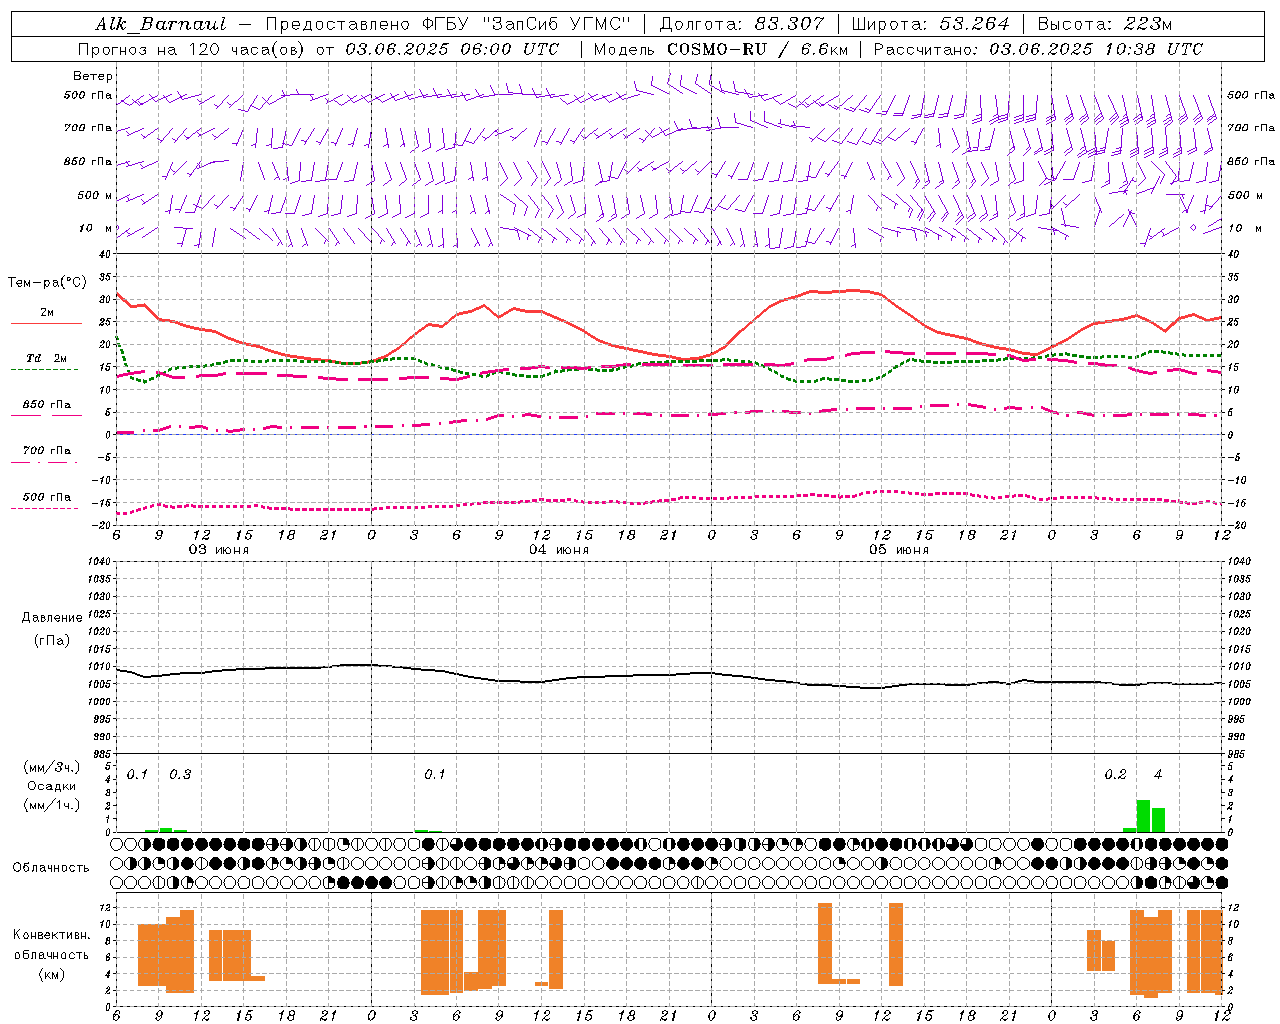The image size is (1280, 1024).
Task: Click the calculated time Рассчитано: 03.06.2025 10:38 UTC
Action: pos(1038,49)
